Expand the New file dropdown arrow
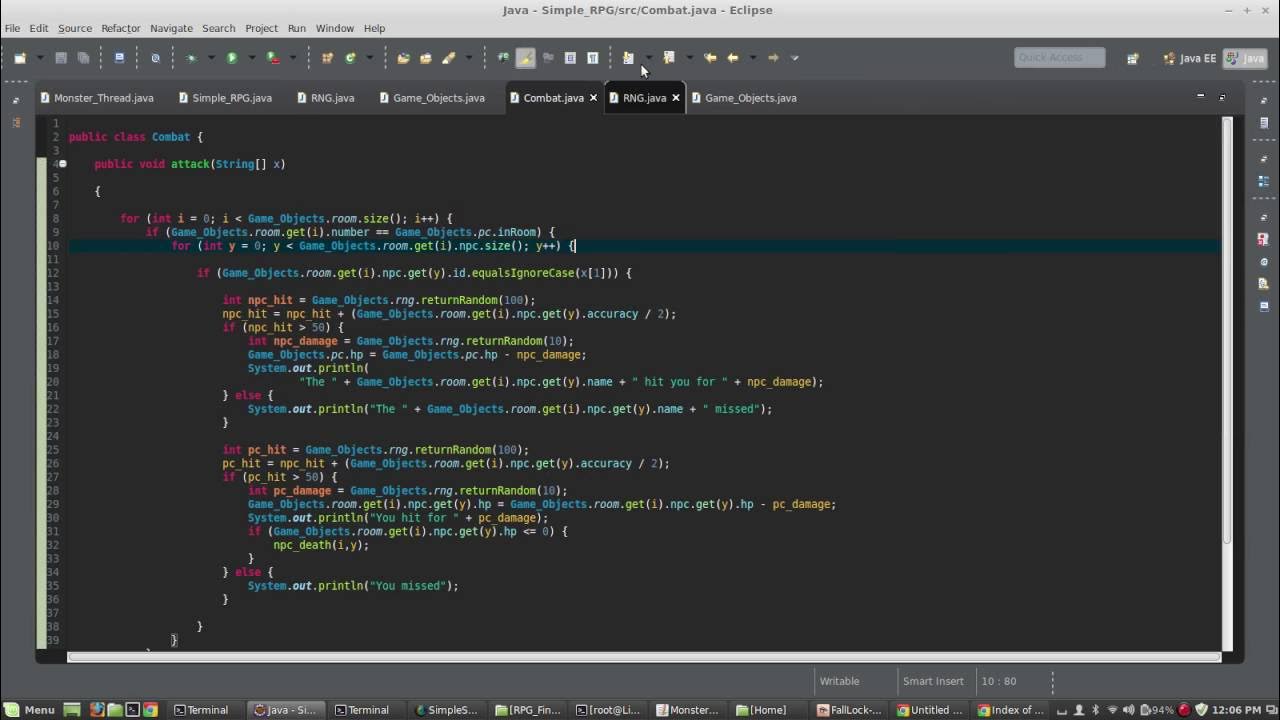This screenshot has width=1280, height=720. pos(40,58)
